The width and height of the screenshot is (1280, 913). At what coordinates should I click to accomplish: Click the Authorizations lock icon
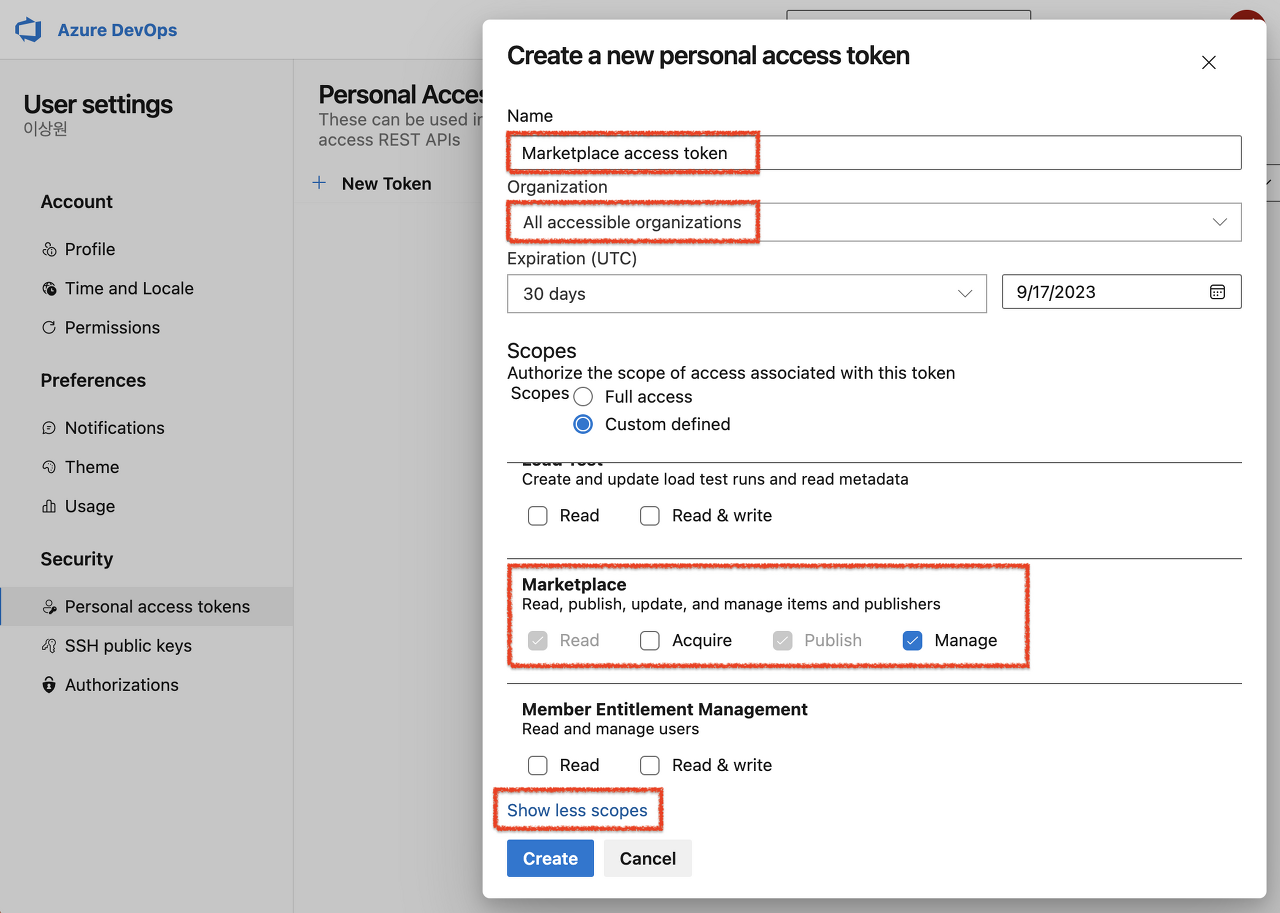49,685
